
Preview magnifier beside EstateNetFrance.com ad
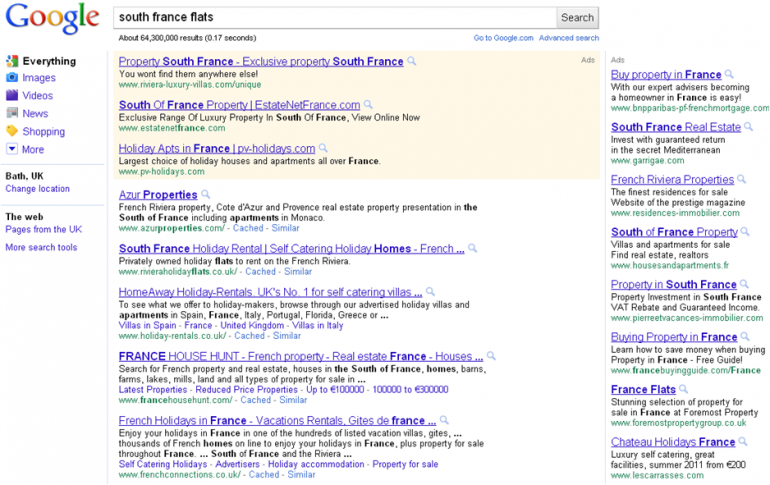click(368, 104)
